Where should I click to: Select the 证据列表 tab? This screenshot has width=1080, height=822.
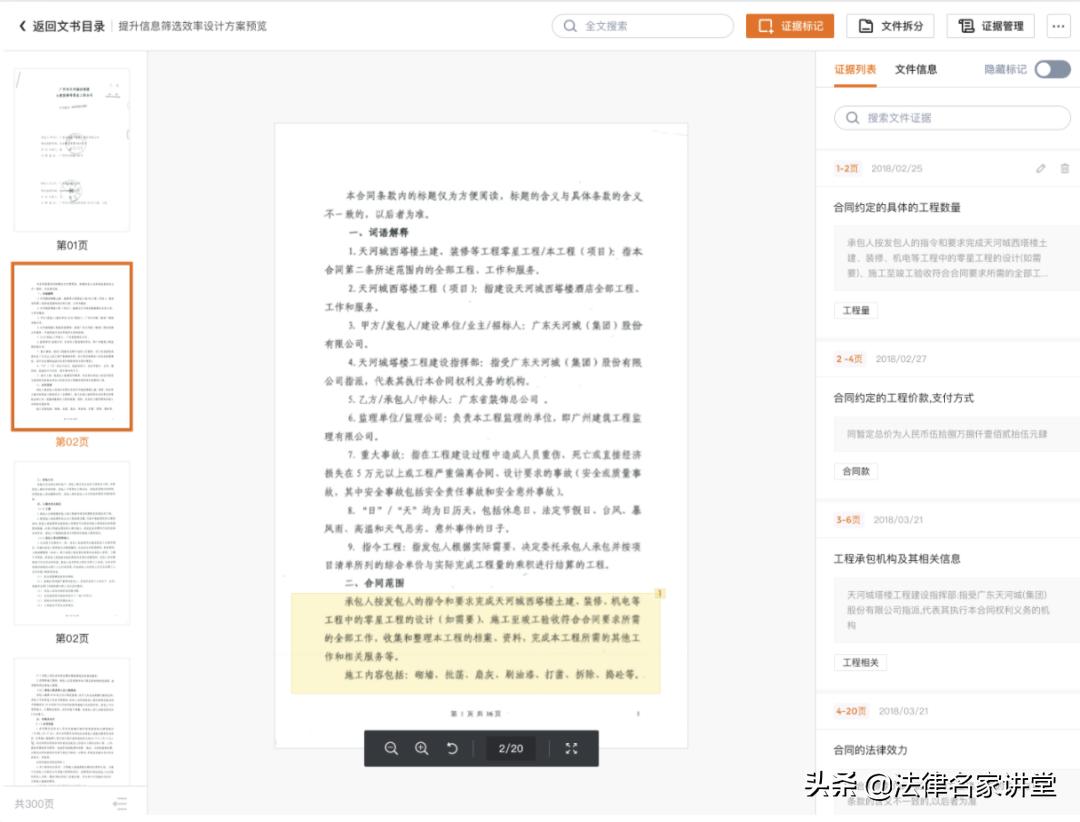point(858,69)
